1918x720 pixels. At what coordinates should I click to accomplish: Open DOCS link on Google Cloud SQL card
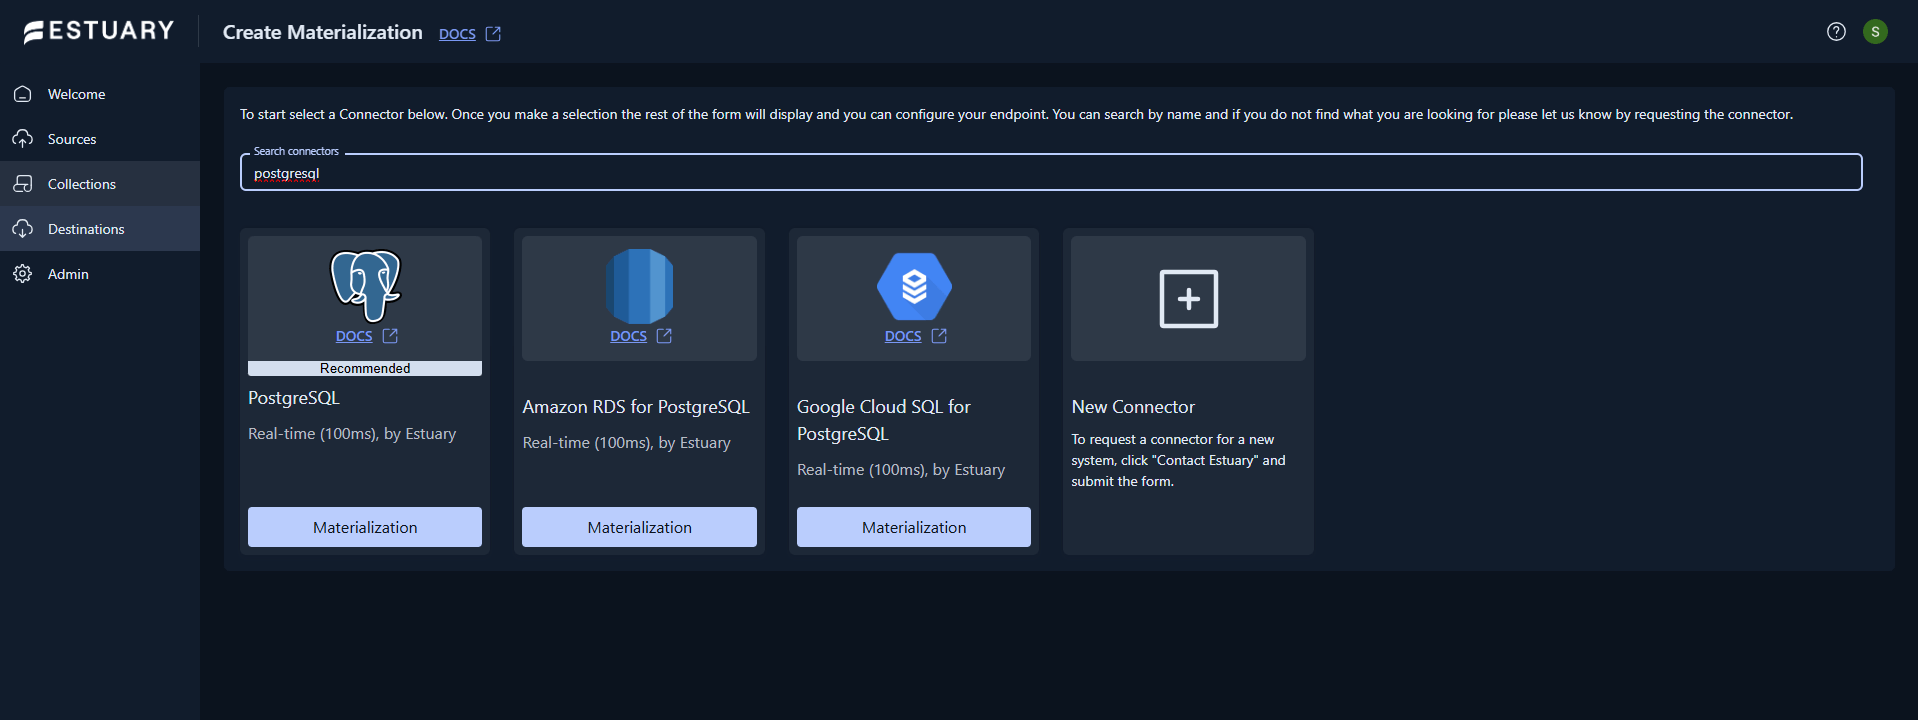pos(903,336)
